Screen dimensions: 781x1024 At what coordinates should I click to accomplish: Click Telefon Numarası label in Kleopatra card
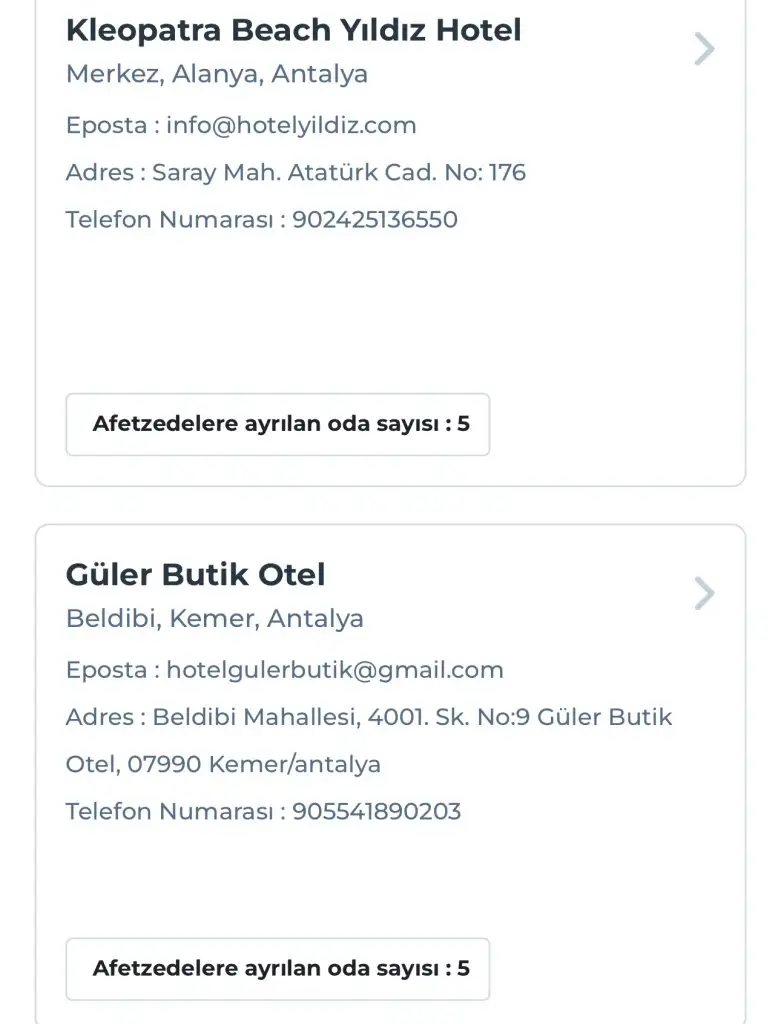(x=169, y=220)
